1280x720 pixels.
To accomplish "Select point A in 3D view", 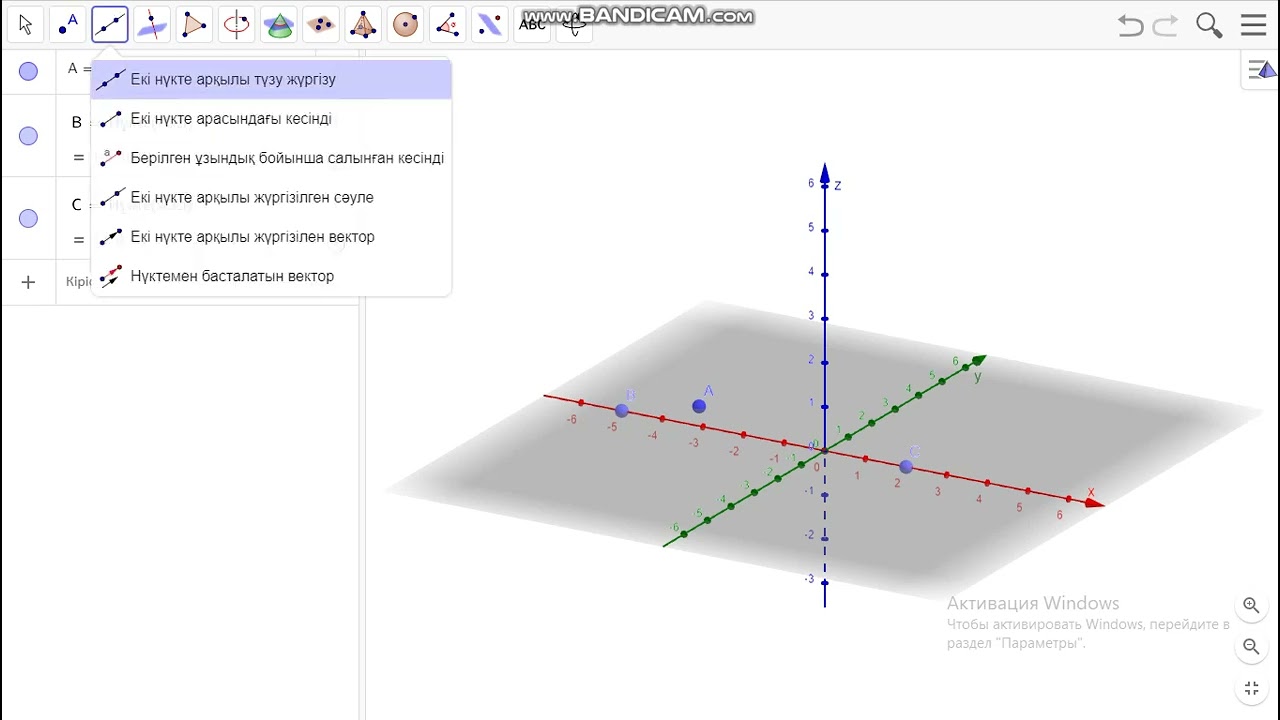I will [699, 406].
